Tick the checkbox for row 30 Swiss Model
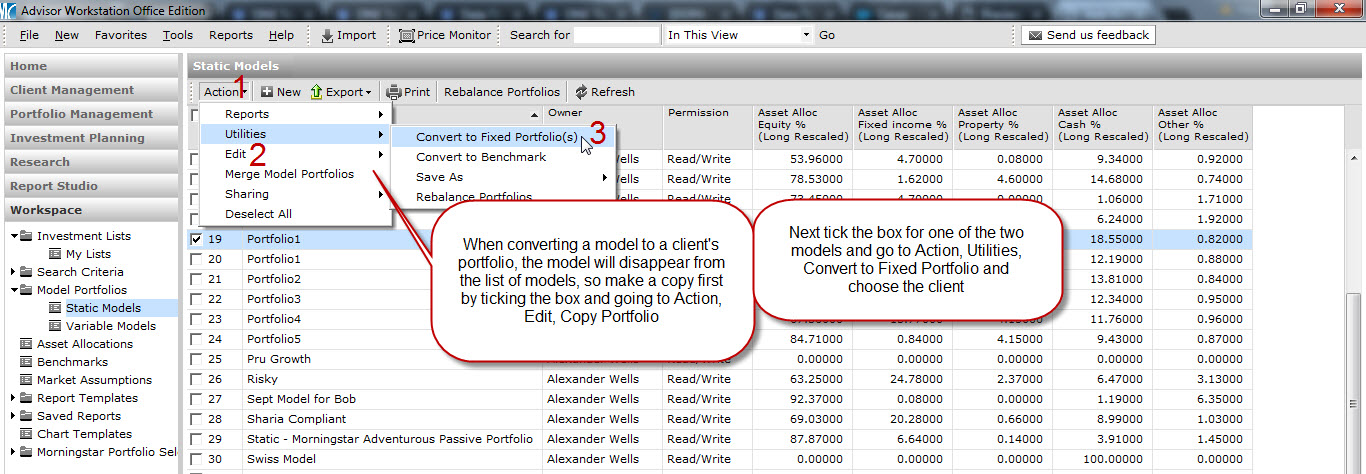This screenshot has width=1366, height=474. click(196, 459)
